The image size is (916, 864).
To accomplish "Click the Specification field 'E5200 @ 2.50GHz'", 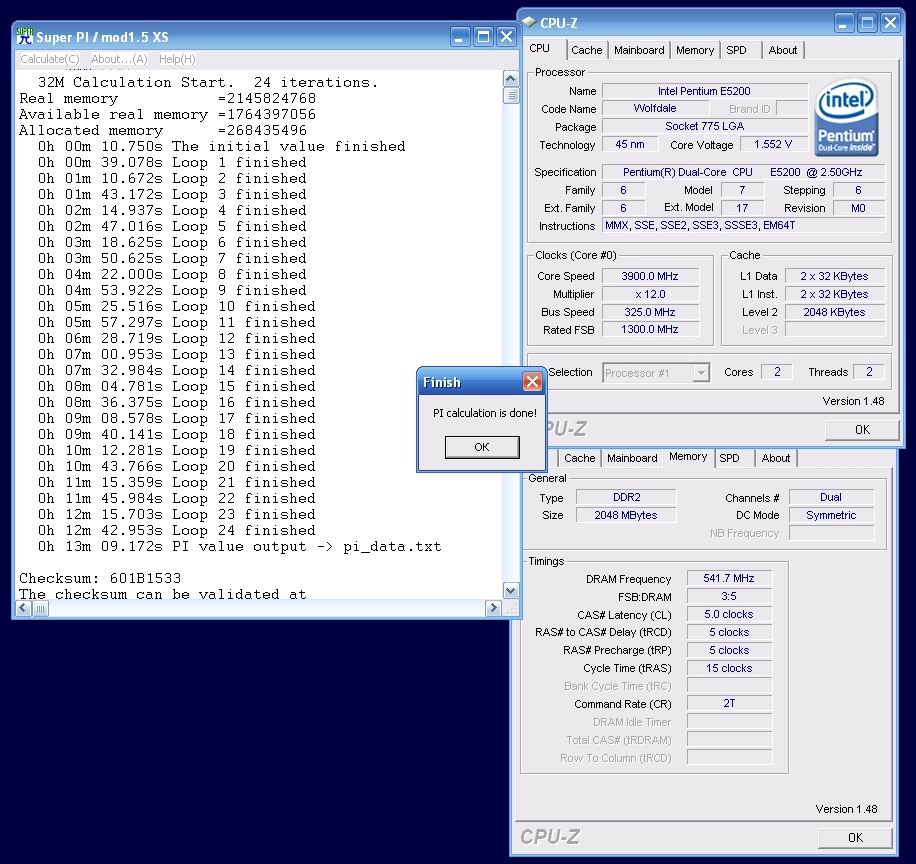I will [x=743, y=172].
